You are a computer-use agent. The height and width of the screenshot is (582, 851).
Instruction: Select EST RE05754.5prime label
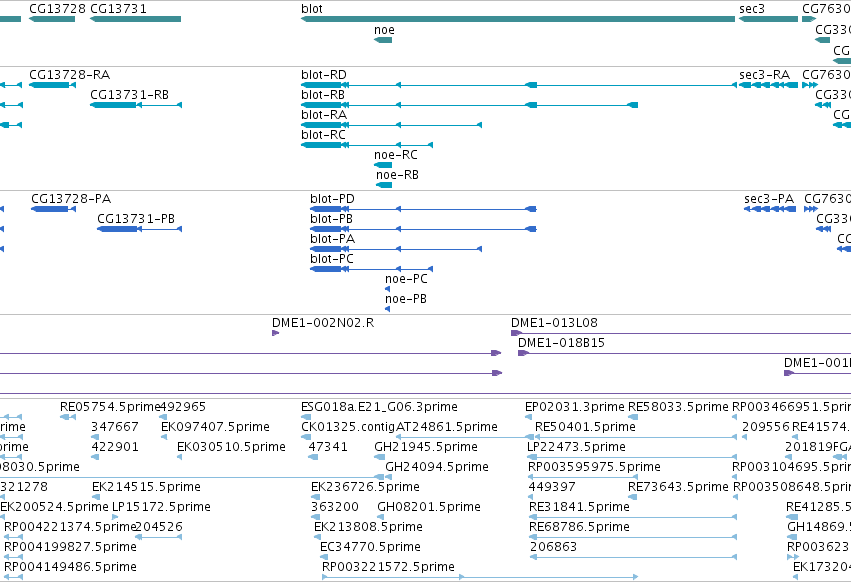110,407
